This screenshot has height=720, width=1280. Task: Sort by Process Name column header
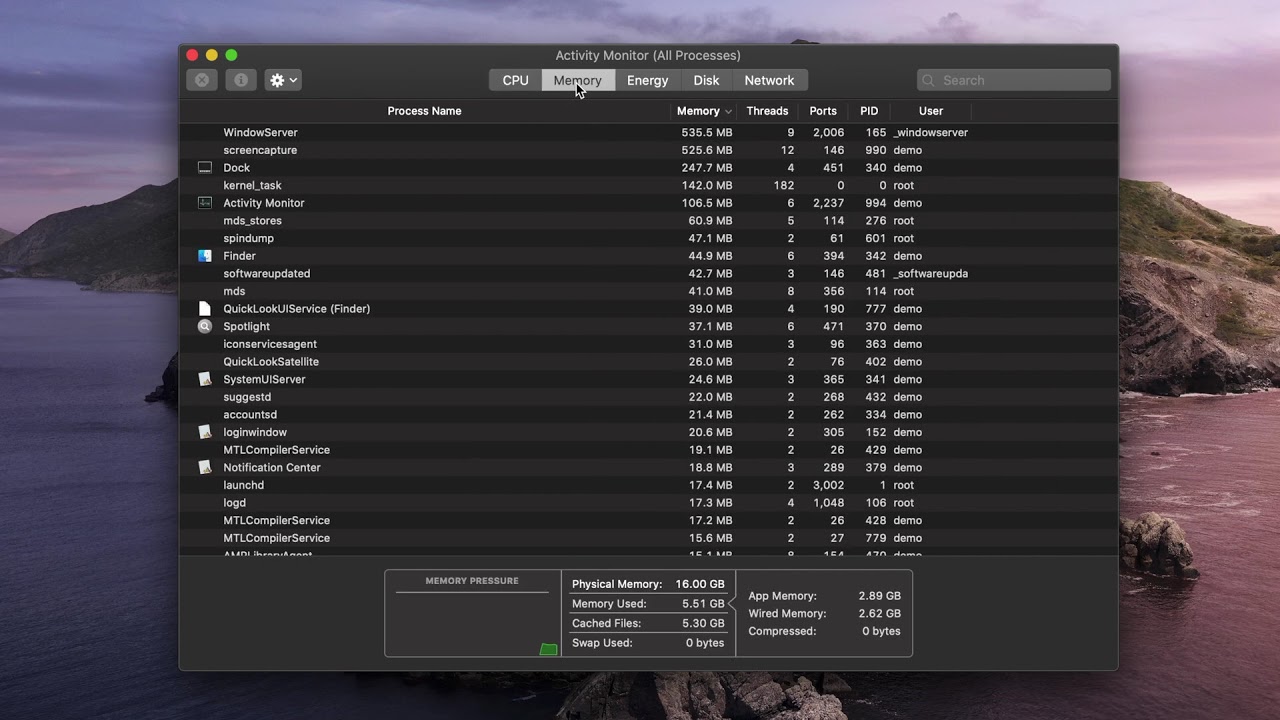(x=424, y=111)
